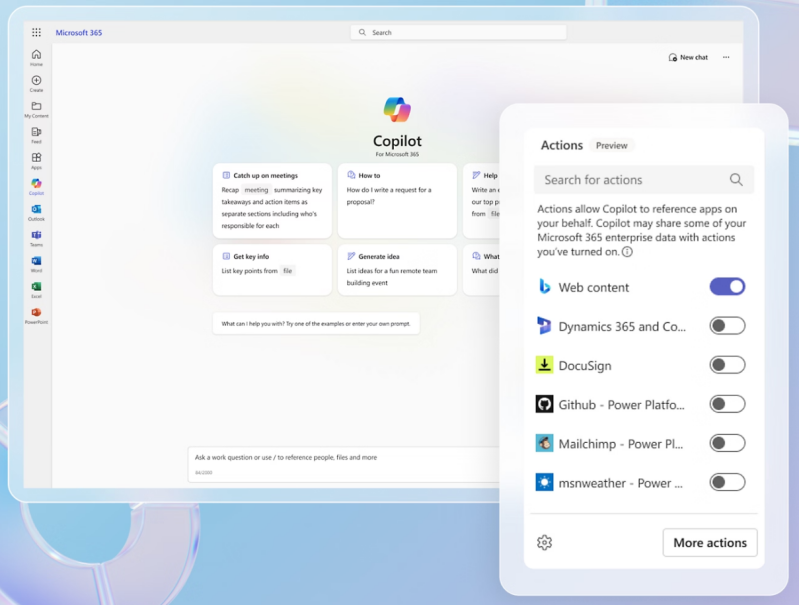Select the Generate idea prompt card

[x=397, y=270]
